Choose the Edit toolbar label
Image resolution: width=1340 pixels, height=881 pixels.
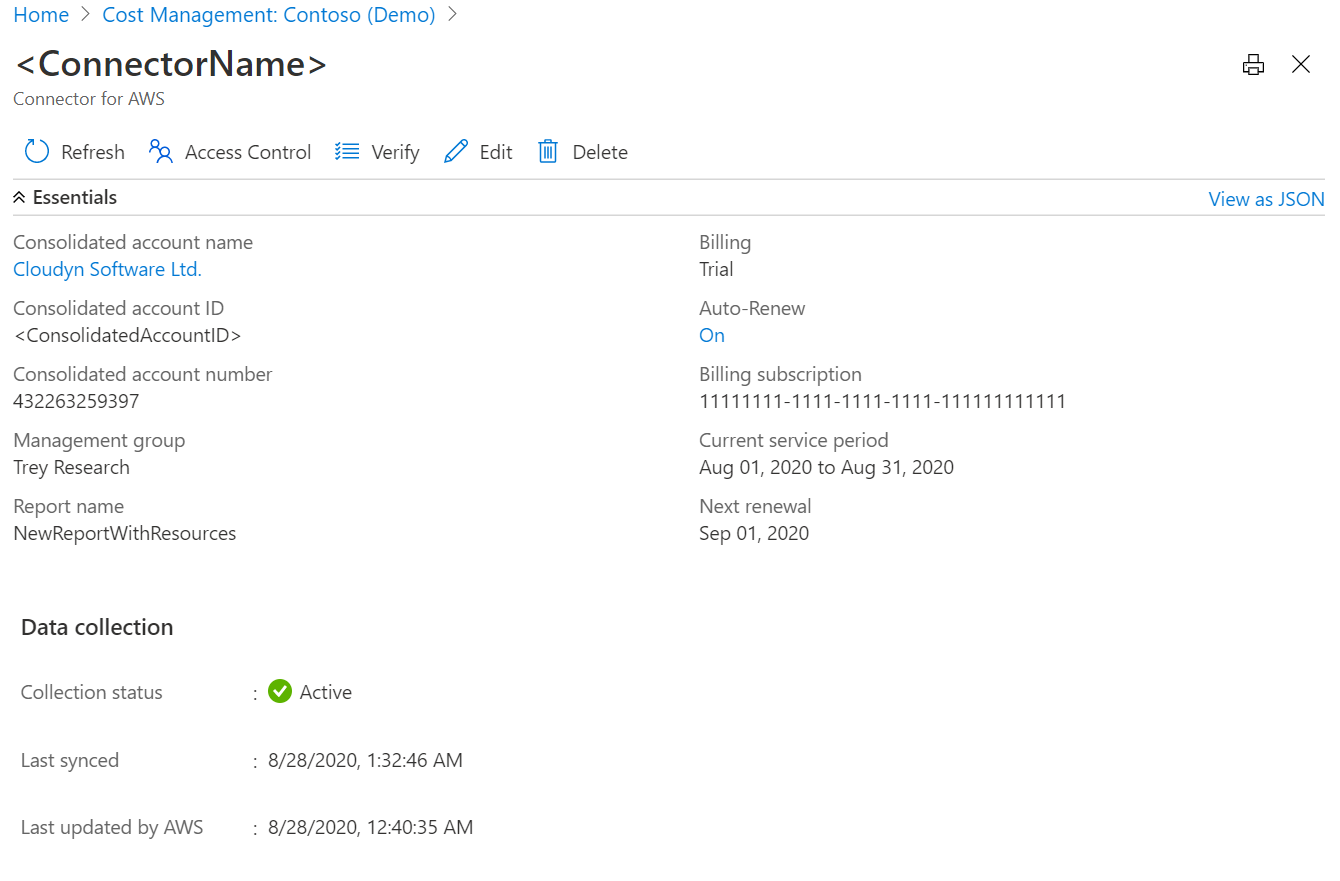click(x=496, y=152)
